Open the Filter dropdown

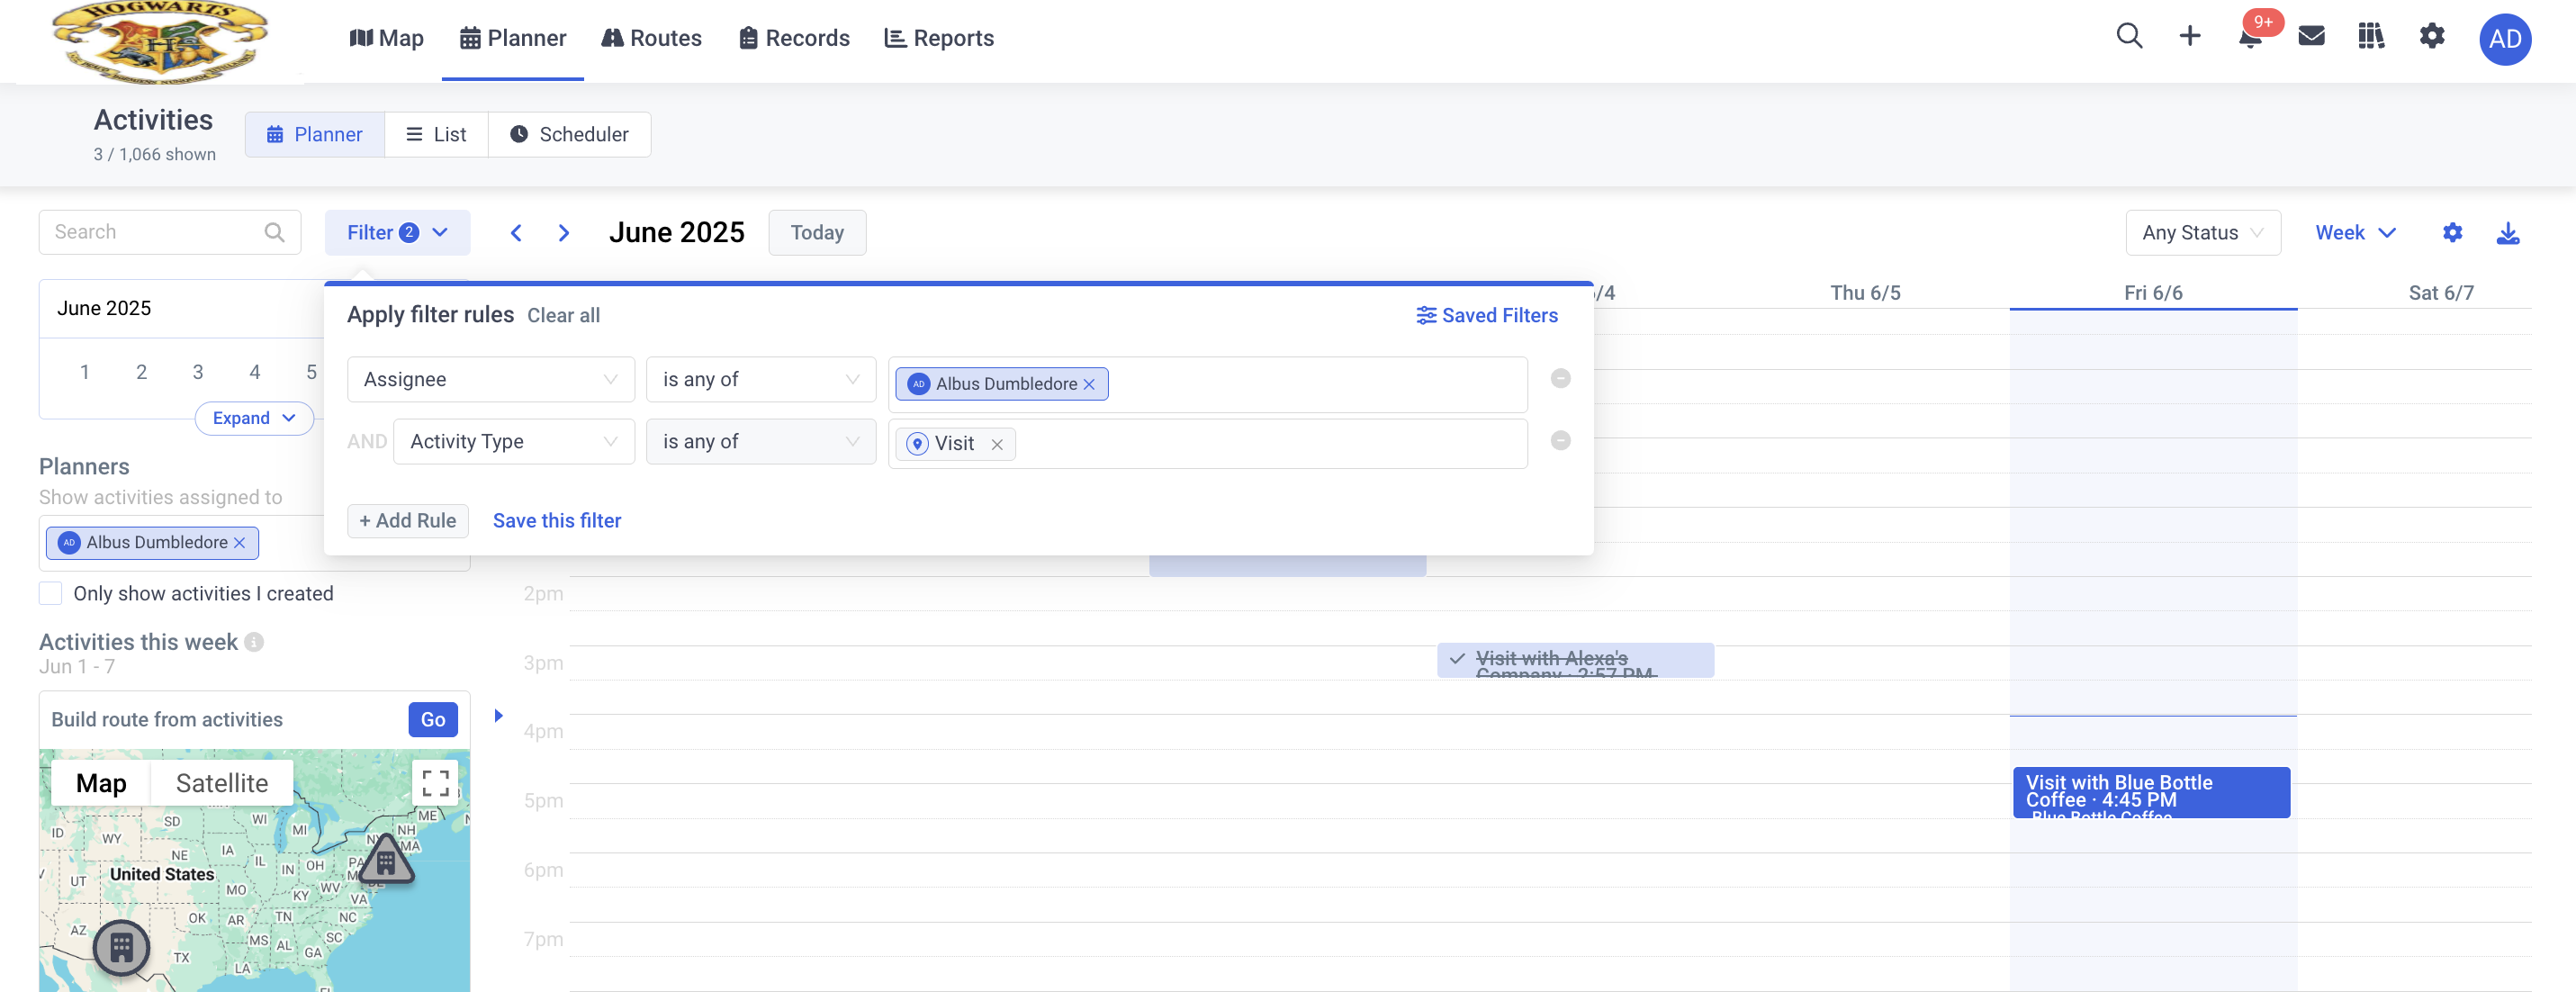coord(397,233)
